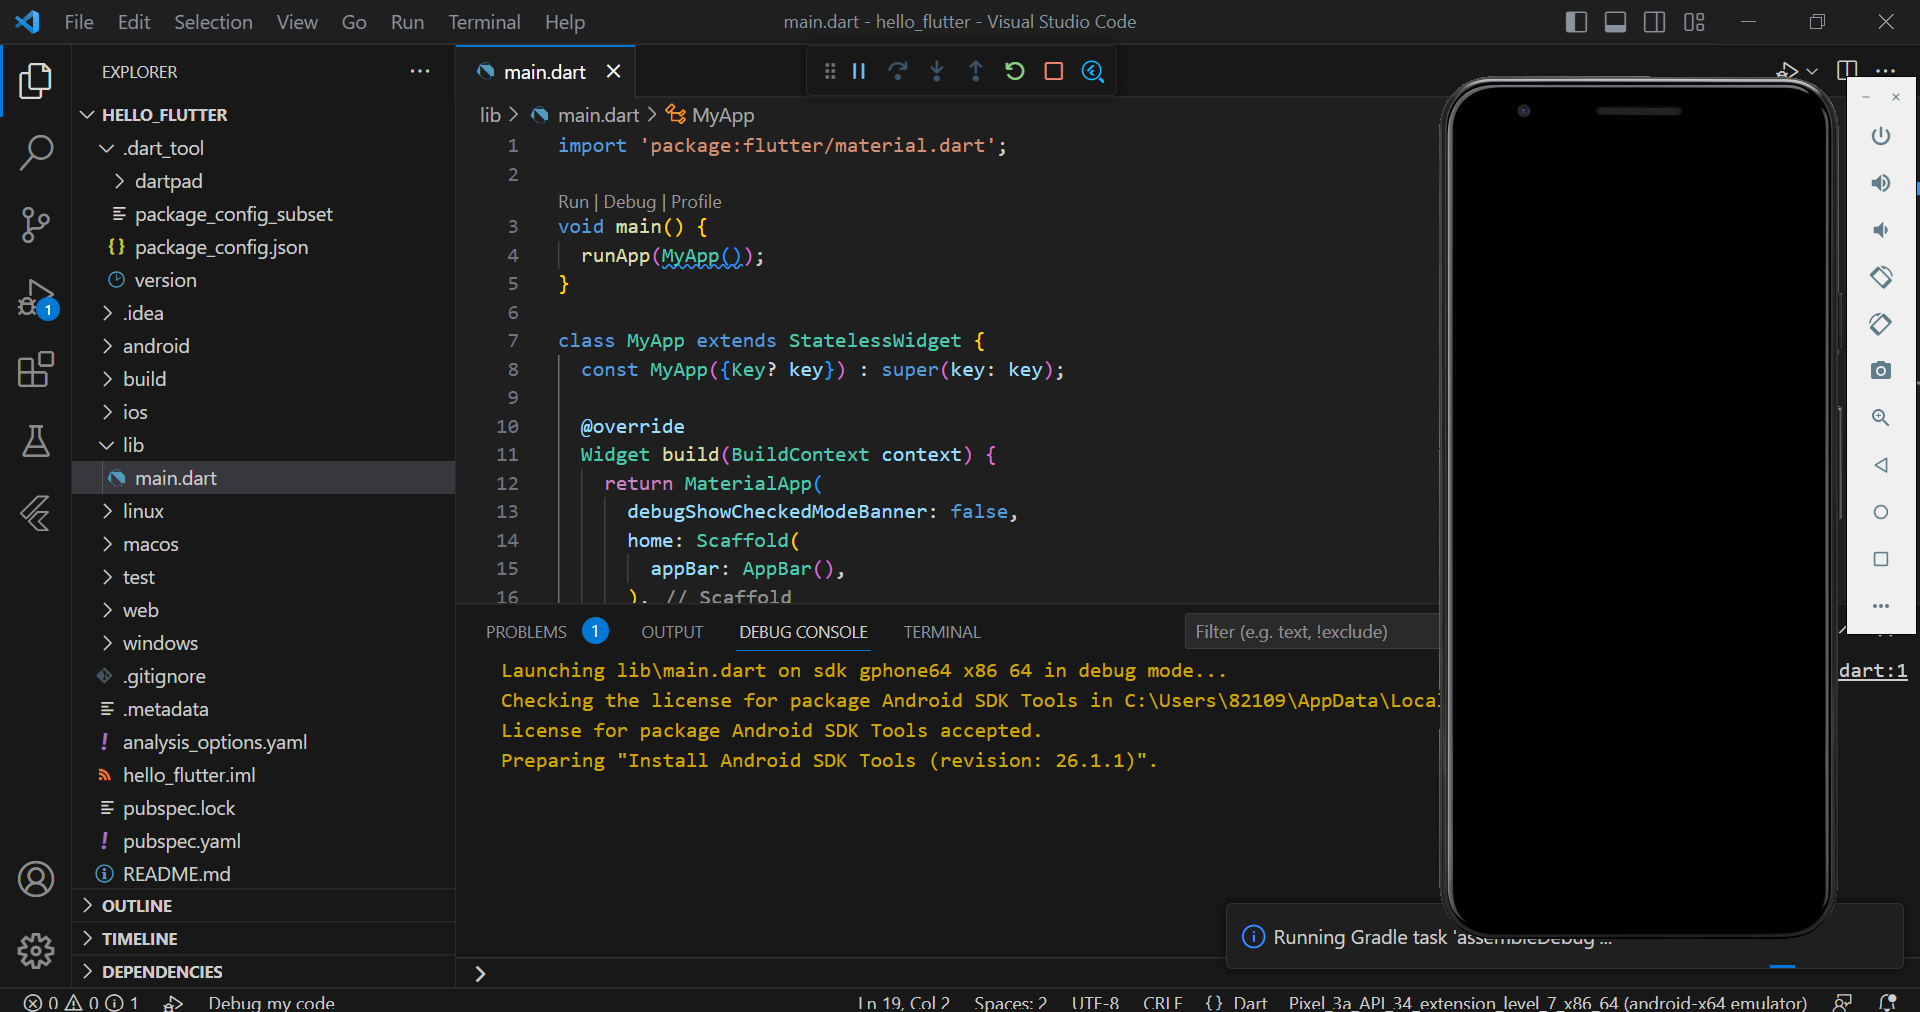Image resolution: width=1920 pixels, height=1012 pixels.
Task: Click the debug console filter field
Action: tap(1312, 632)
